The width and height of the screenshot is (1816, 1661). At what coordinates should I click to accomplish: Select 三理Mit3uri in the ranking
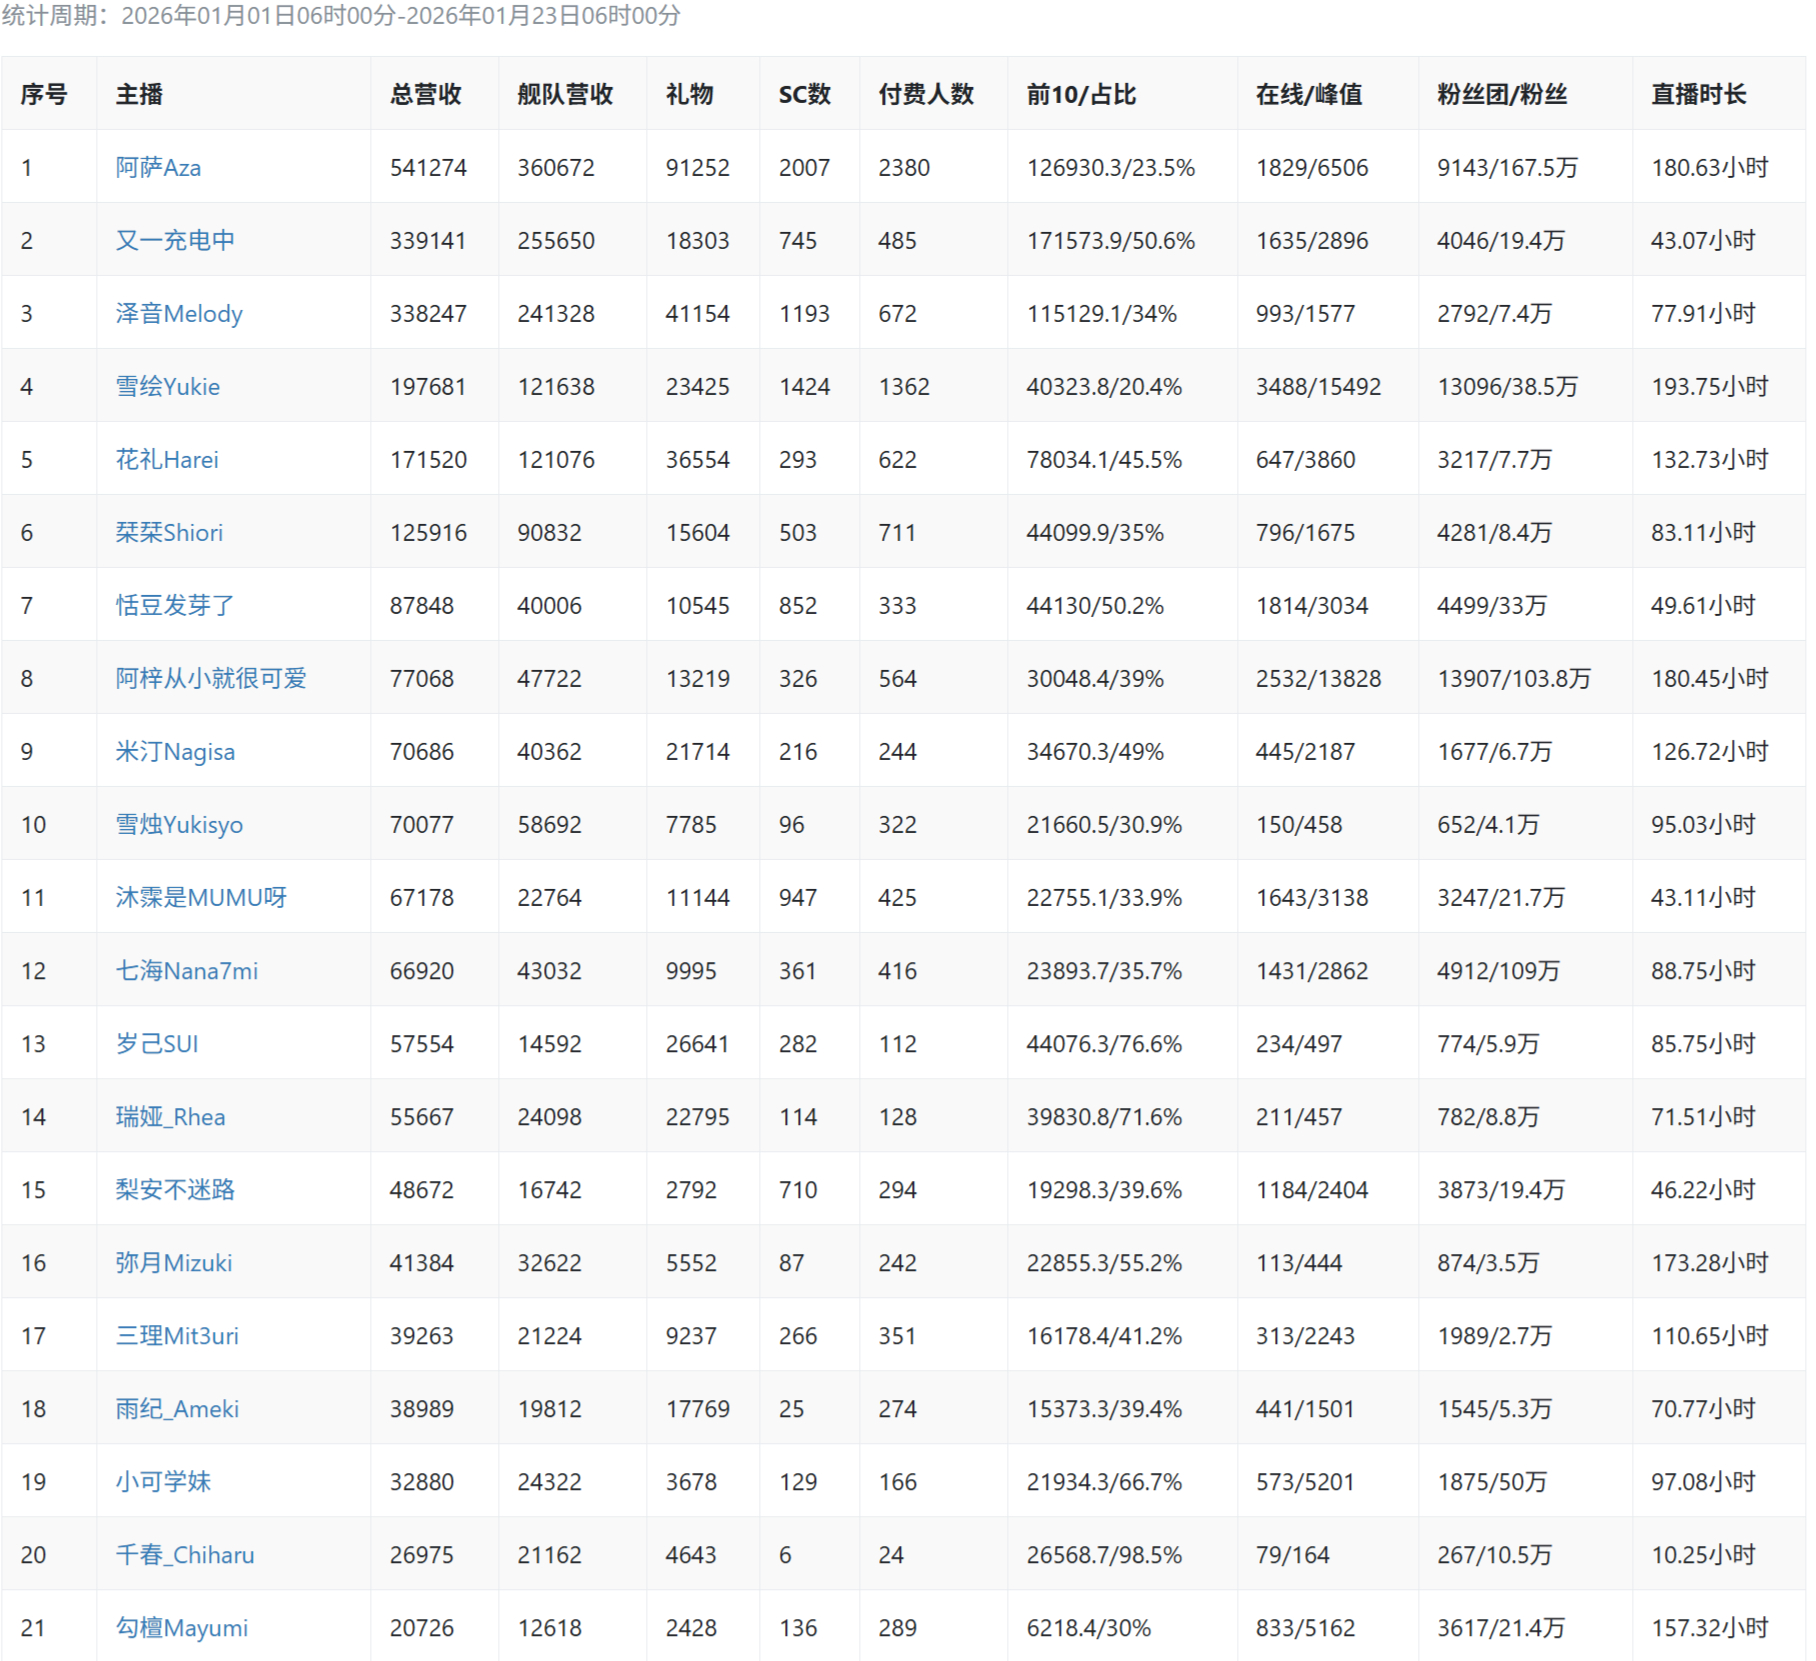[x=177, y=1335]
